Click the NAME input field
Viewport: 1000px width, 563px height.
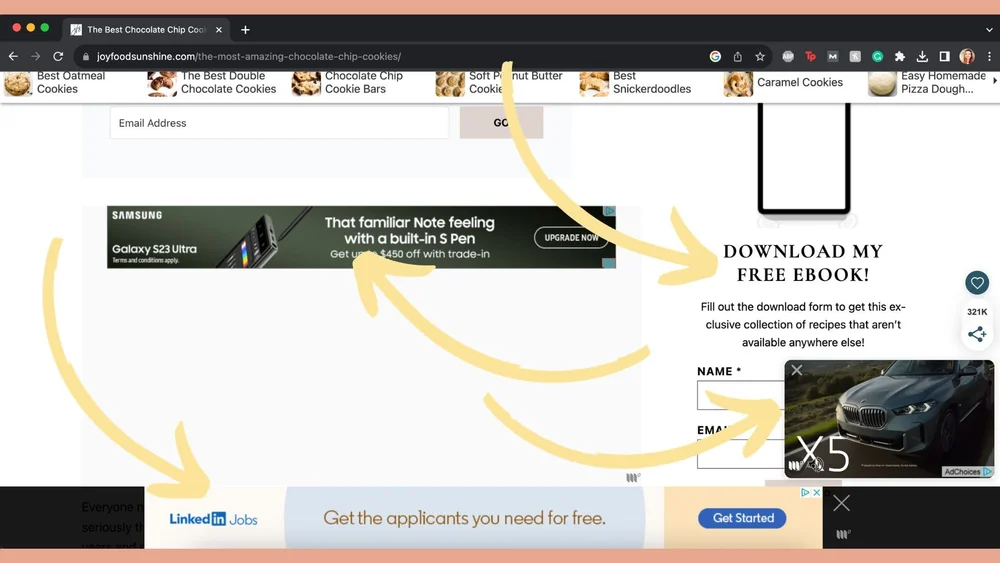tap(741, 395)
